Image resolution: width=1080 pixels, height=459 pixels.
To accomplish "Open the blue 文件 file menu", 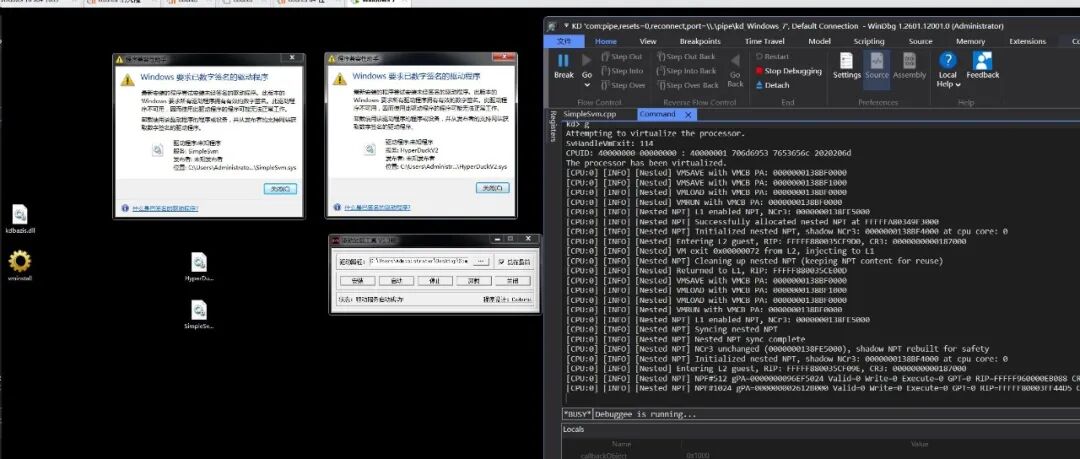I will coord(564,41).
